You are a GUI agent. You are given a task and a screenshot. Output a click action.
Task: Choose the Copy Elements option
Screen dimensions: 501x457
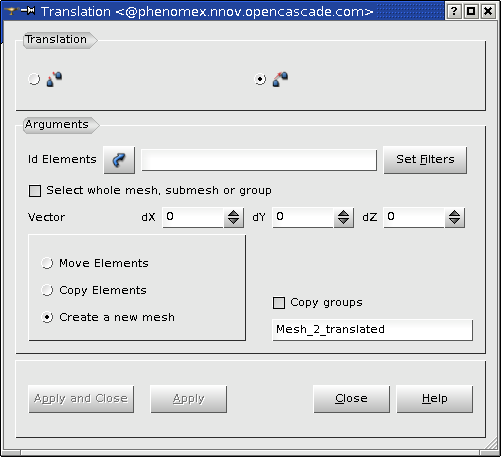coord(47,290)
